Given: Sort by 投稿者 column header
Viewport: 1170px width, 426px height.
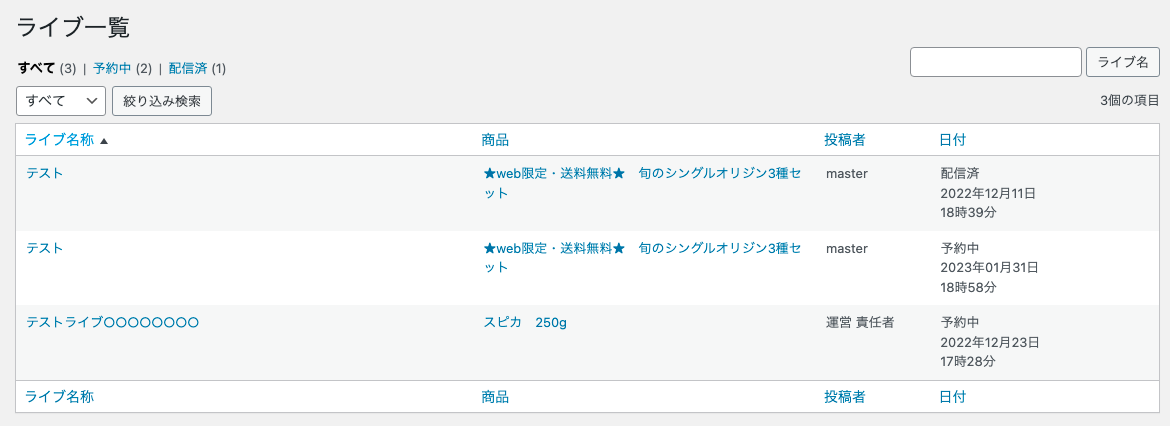Looking at the screenshot, I should pos(844,140).
